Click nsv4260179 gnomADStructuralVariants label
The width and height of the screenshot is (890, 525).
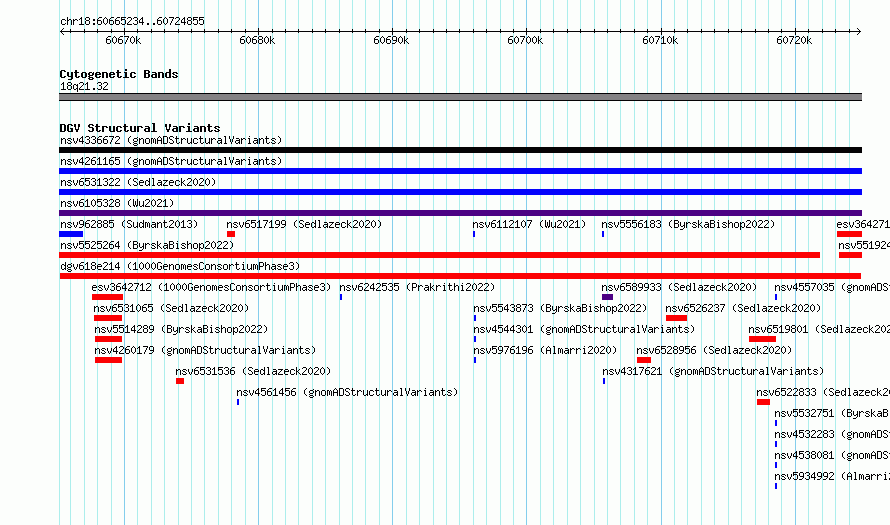(x=205, y=350)
